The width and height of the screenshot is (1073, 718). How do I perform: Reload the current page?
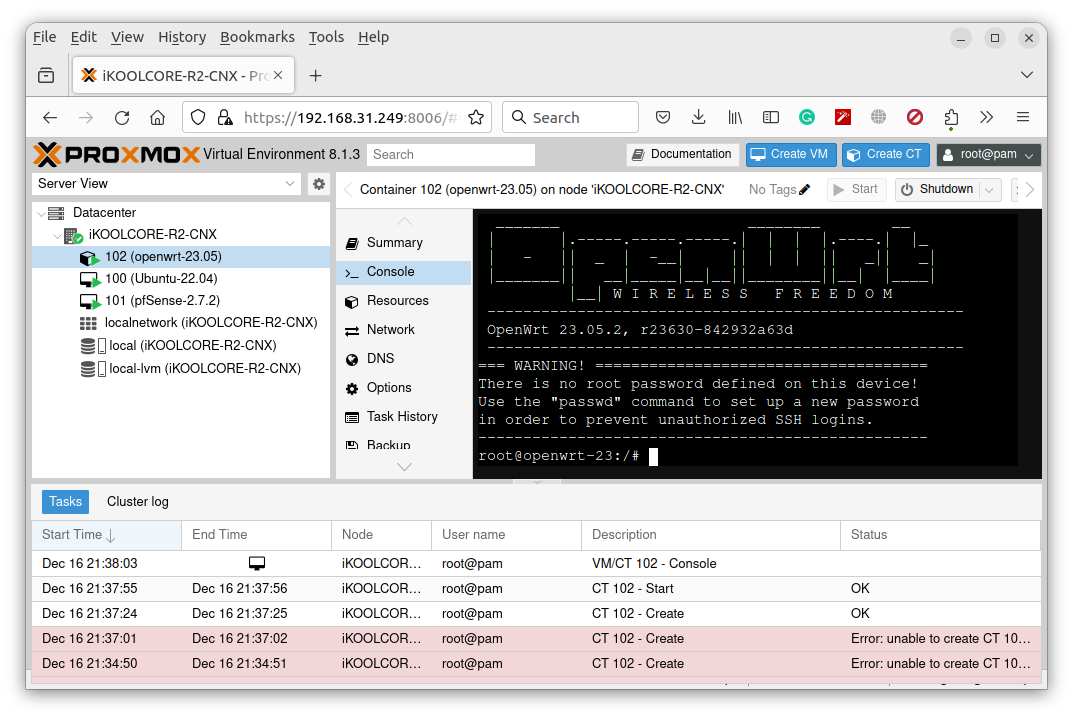point(122,118)
